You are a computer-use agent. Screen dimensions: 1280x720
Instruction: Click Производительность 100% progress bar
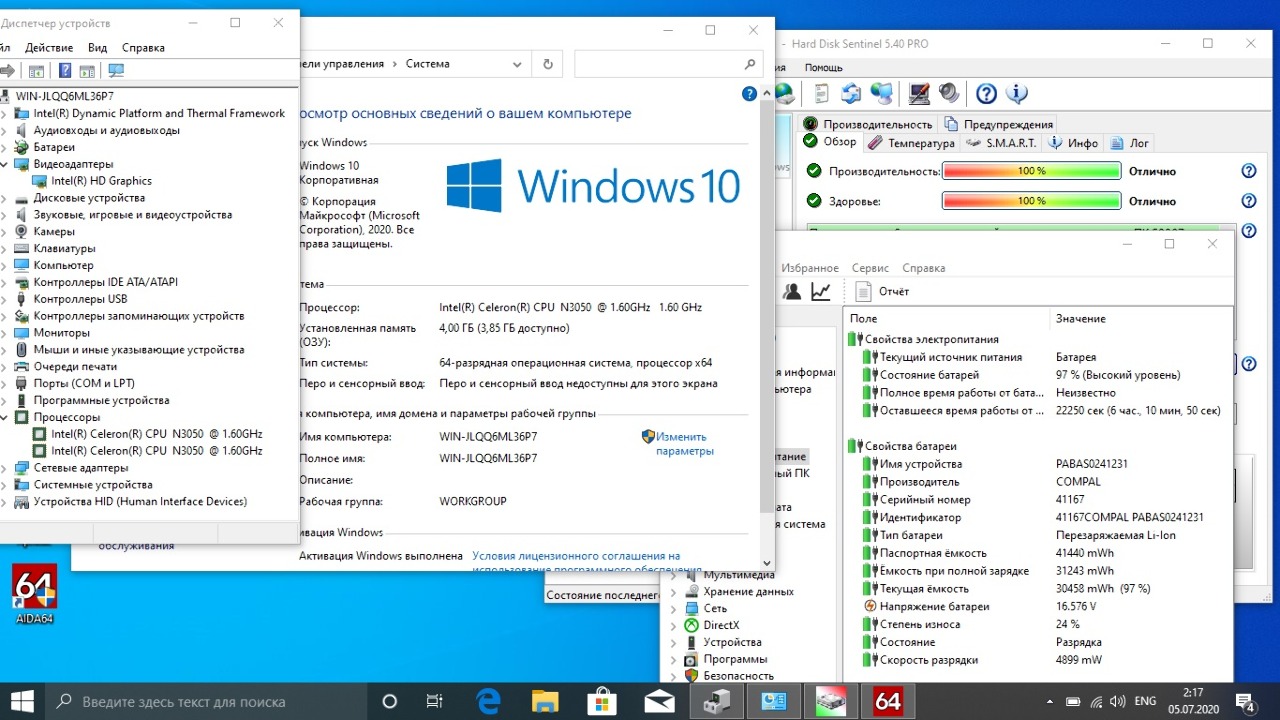1031,171
